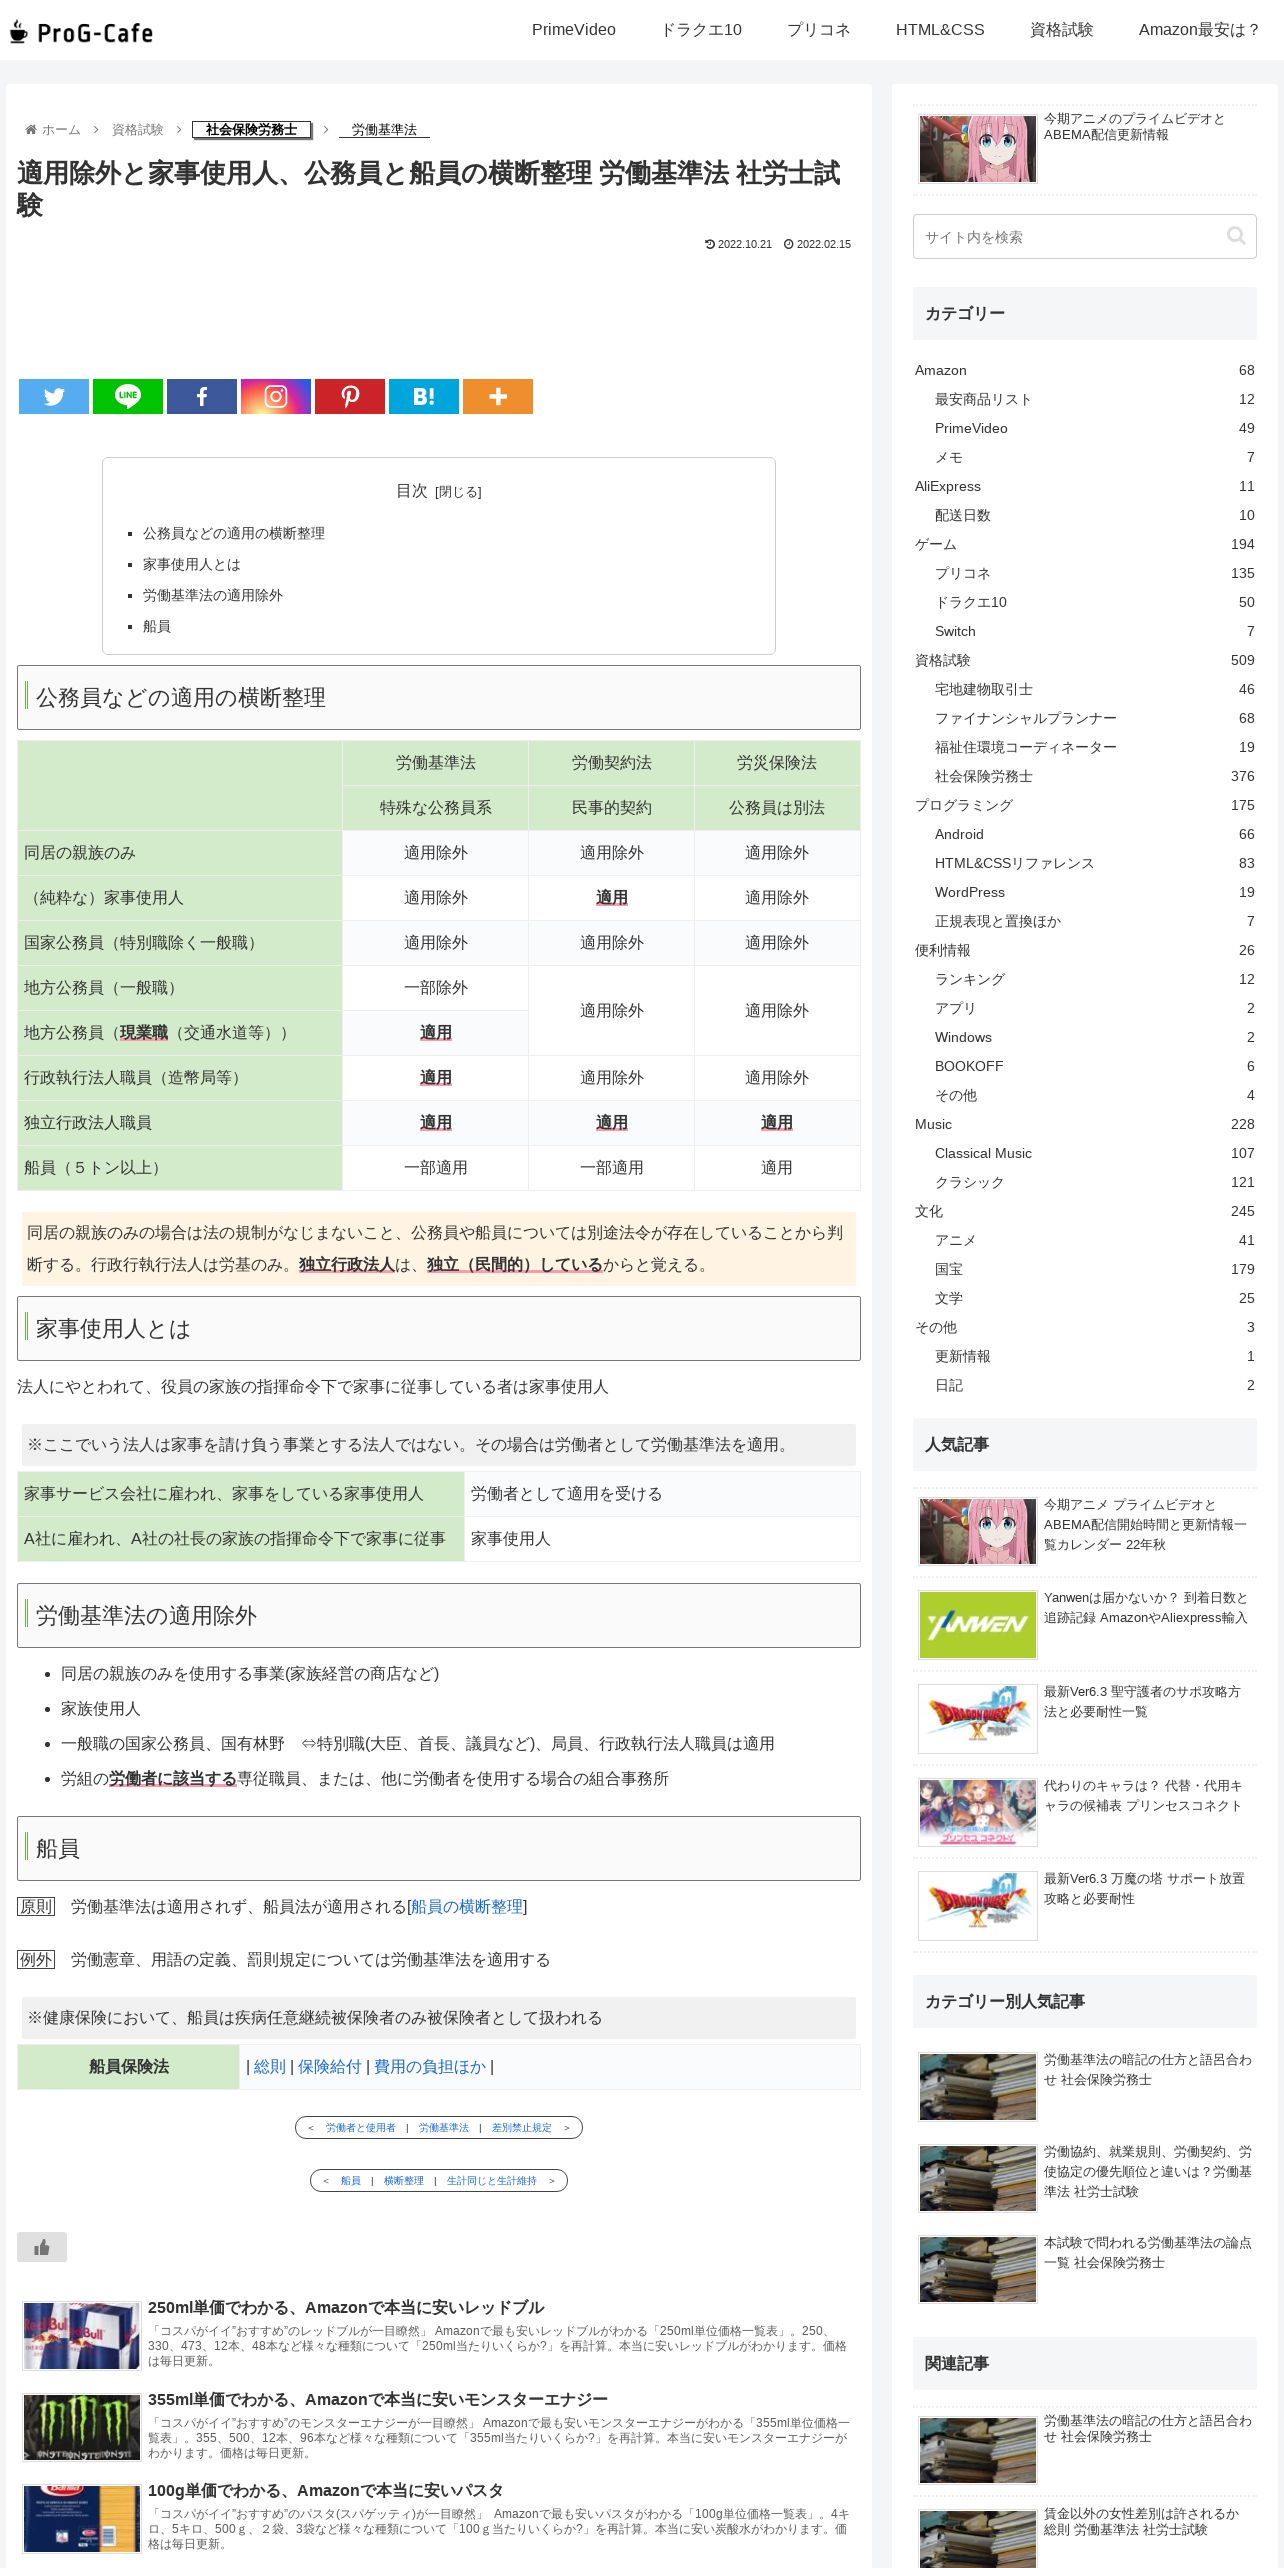Jump to 労働基準法の適用除外 in contents

213,595
